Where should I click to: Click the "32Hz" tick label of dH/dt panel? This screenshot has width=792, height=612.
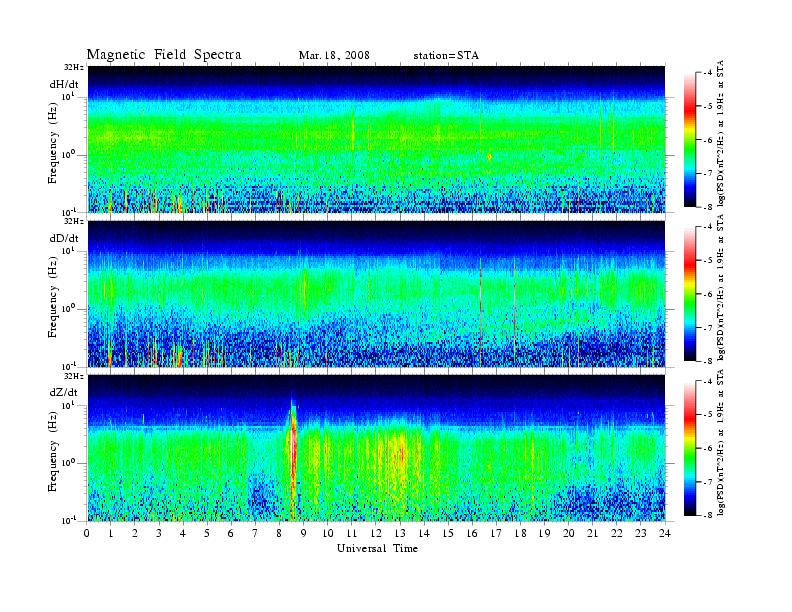point(74,67)
